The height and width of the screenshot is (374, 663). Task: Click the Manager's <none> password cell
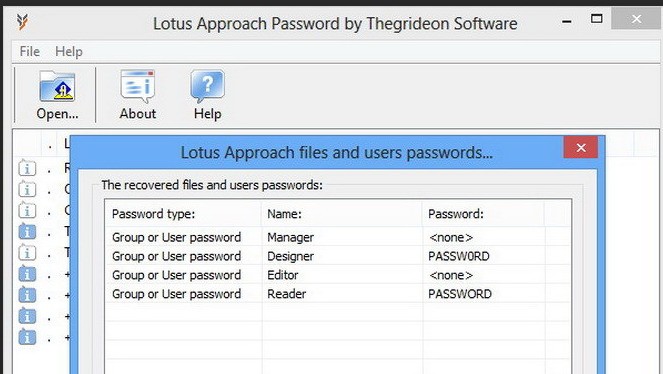[x=451, y=237]
